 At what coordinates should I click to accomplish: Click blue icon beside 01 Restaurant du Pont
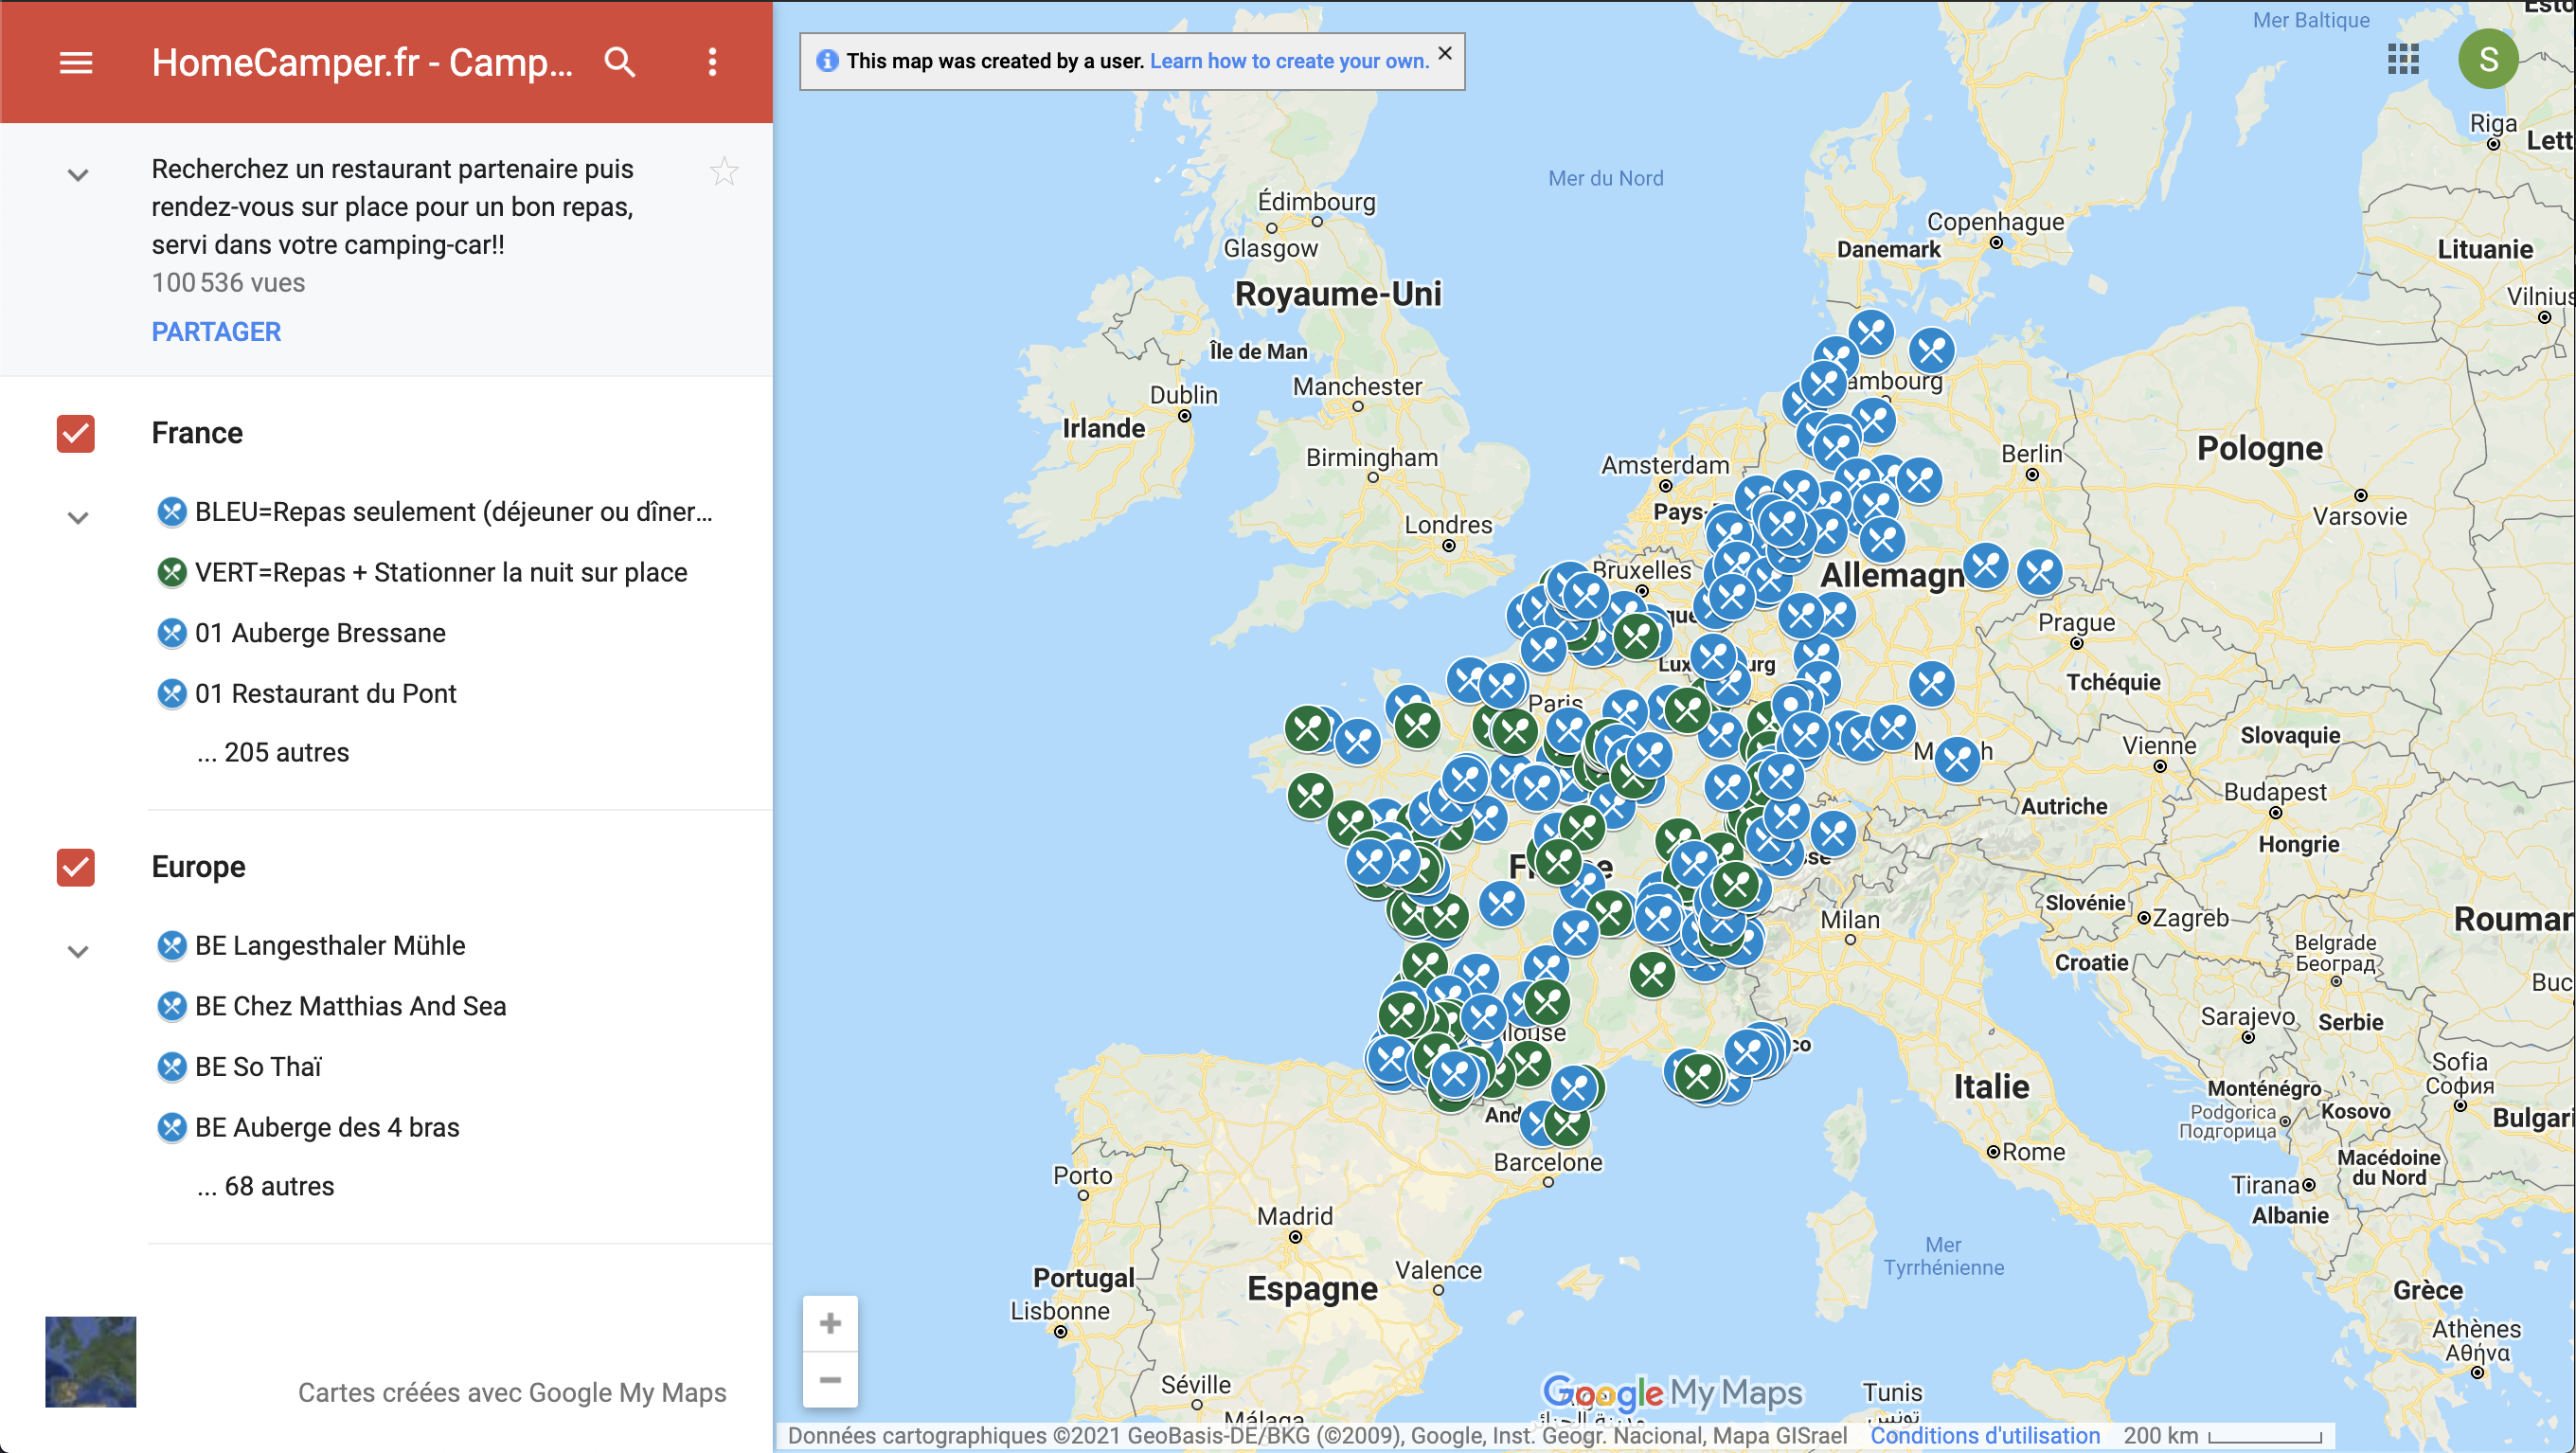pos(172,693)
